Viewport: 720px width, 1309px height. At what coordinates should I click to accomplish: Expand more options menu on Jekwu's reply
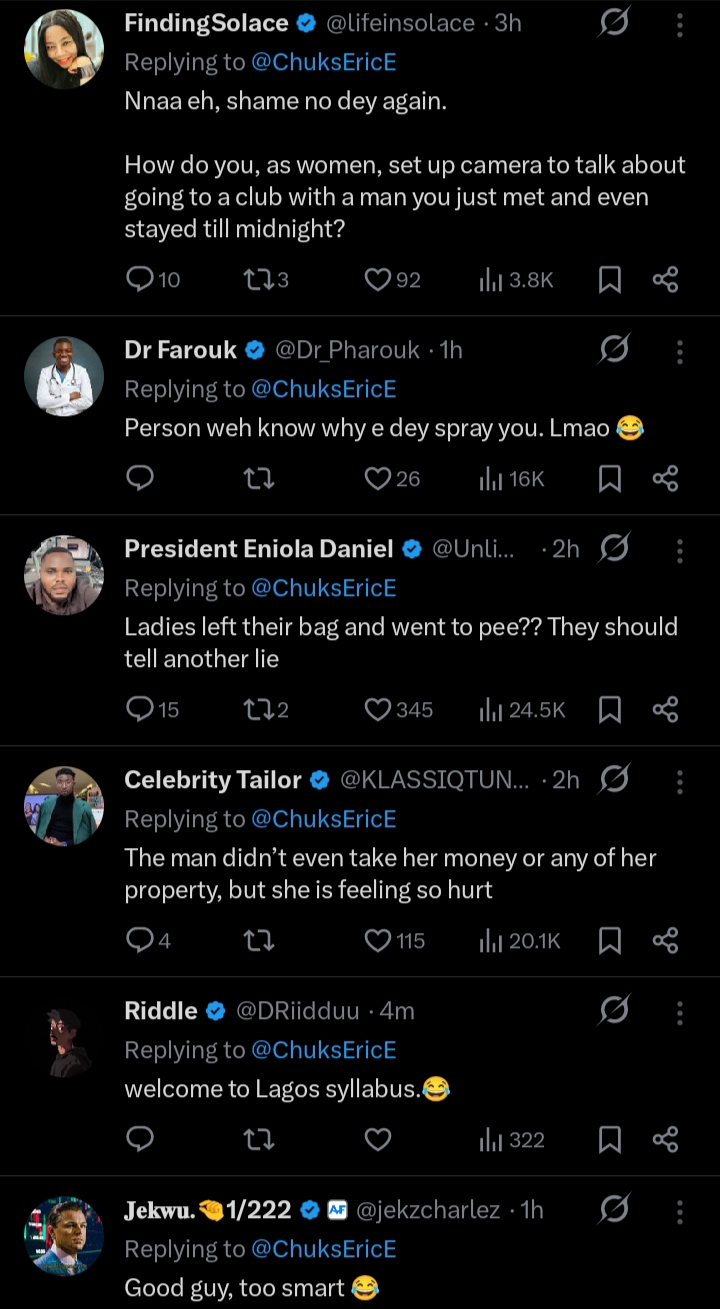tap(680, 1212)
